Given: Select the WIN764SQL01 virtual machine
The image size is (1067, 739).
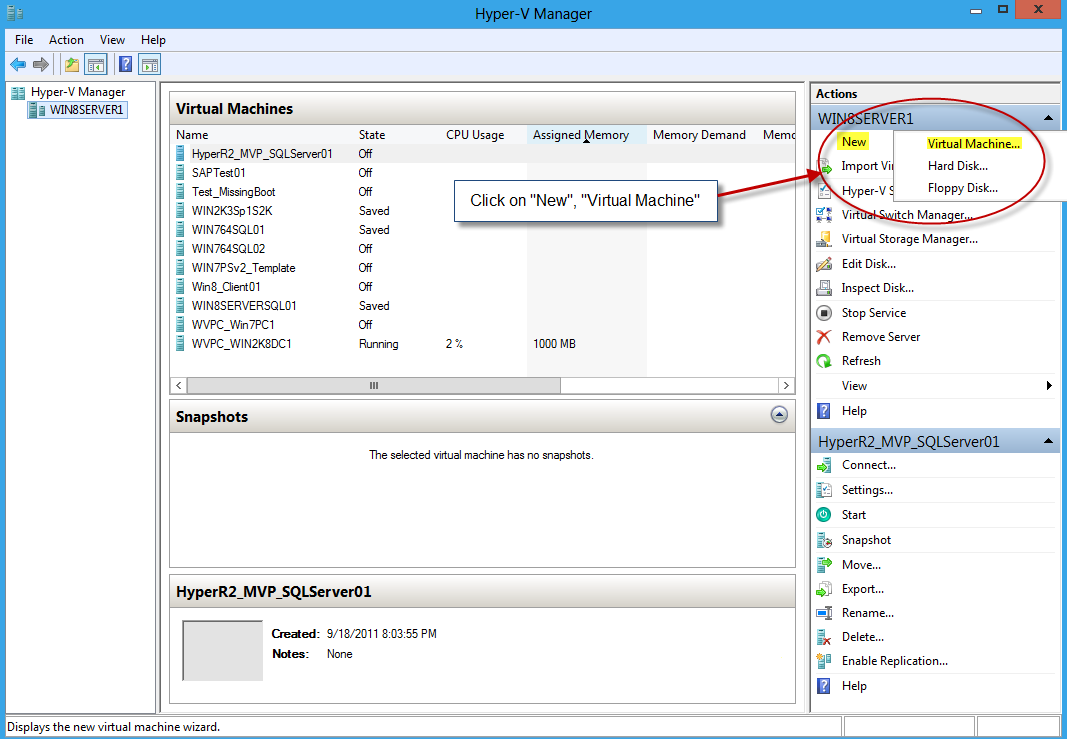Looking at the screenshot, I should 228,230.
